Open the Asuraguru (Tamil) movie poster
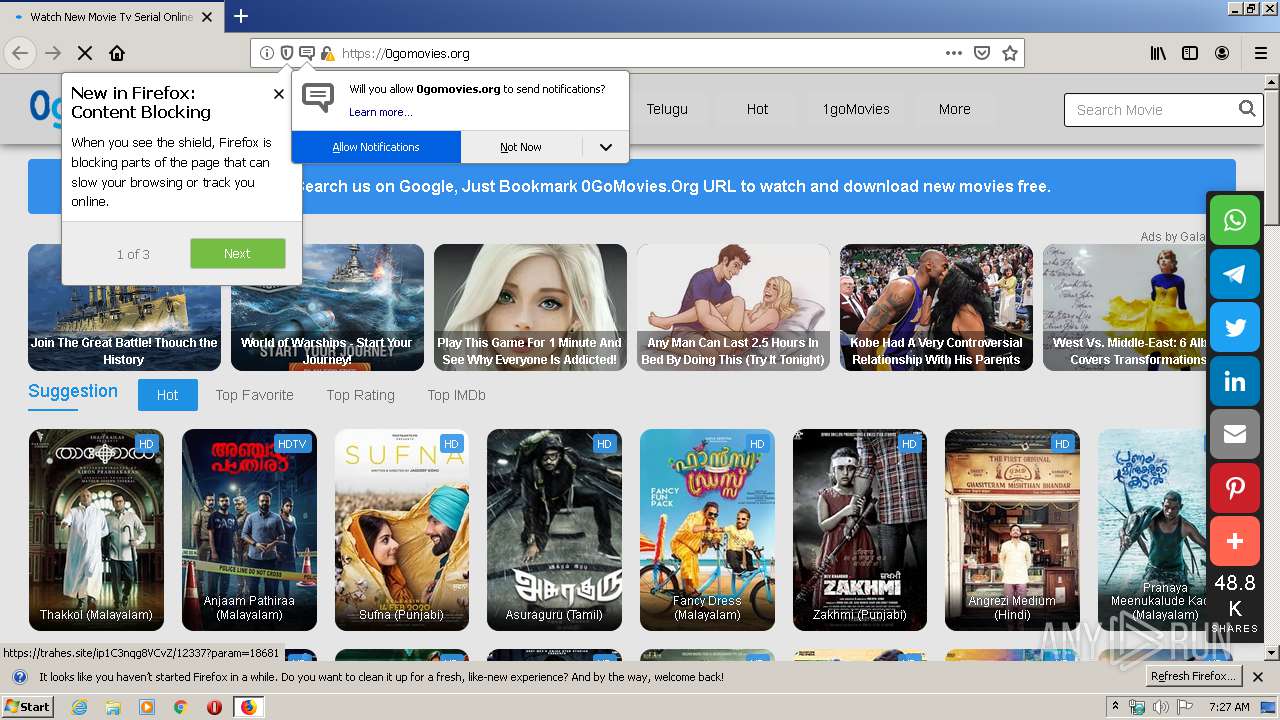 coord(554,530)
